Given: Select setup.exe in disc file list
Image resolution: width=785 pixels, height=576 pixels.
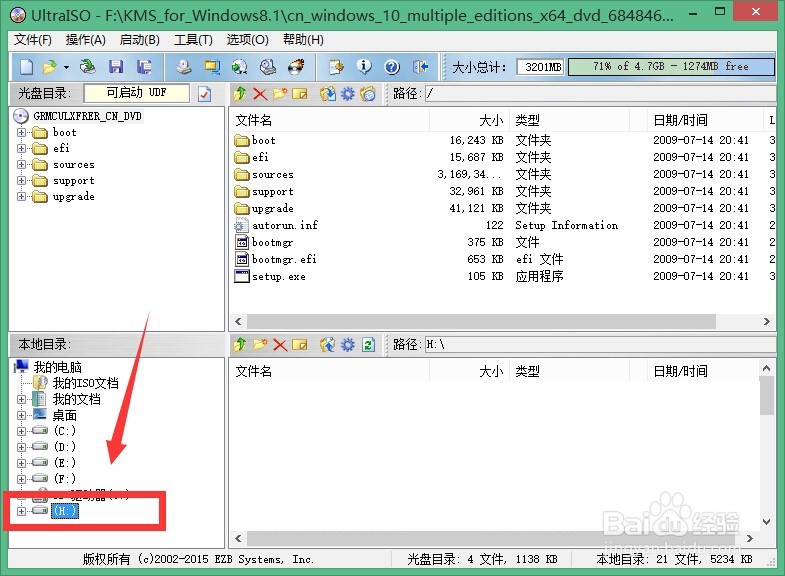Looking at the screenshot, I should click(278, 276).
